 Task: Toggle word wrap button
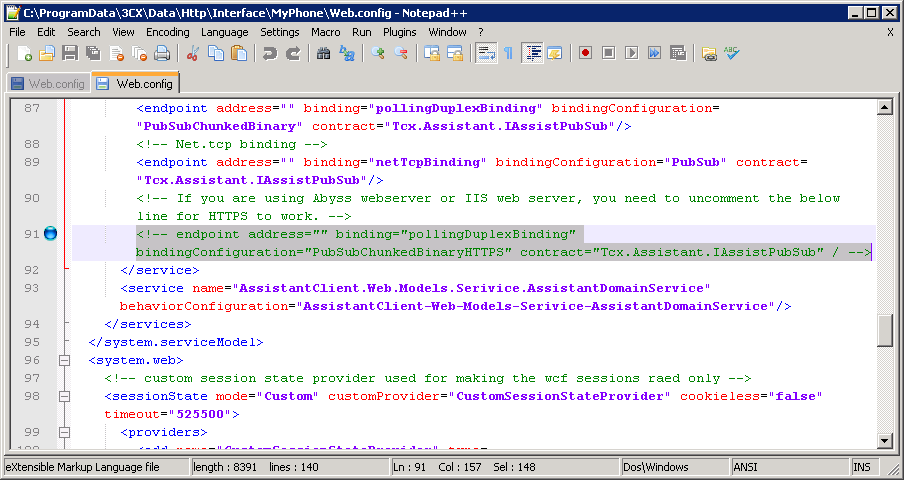point(486,54)
